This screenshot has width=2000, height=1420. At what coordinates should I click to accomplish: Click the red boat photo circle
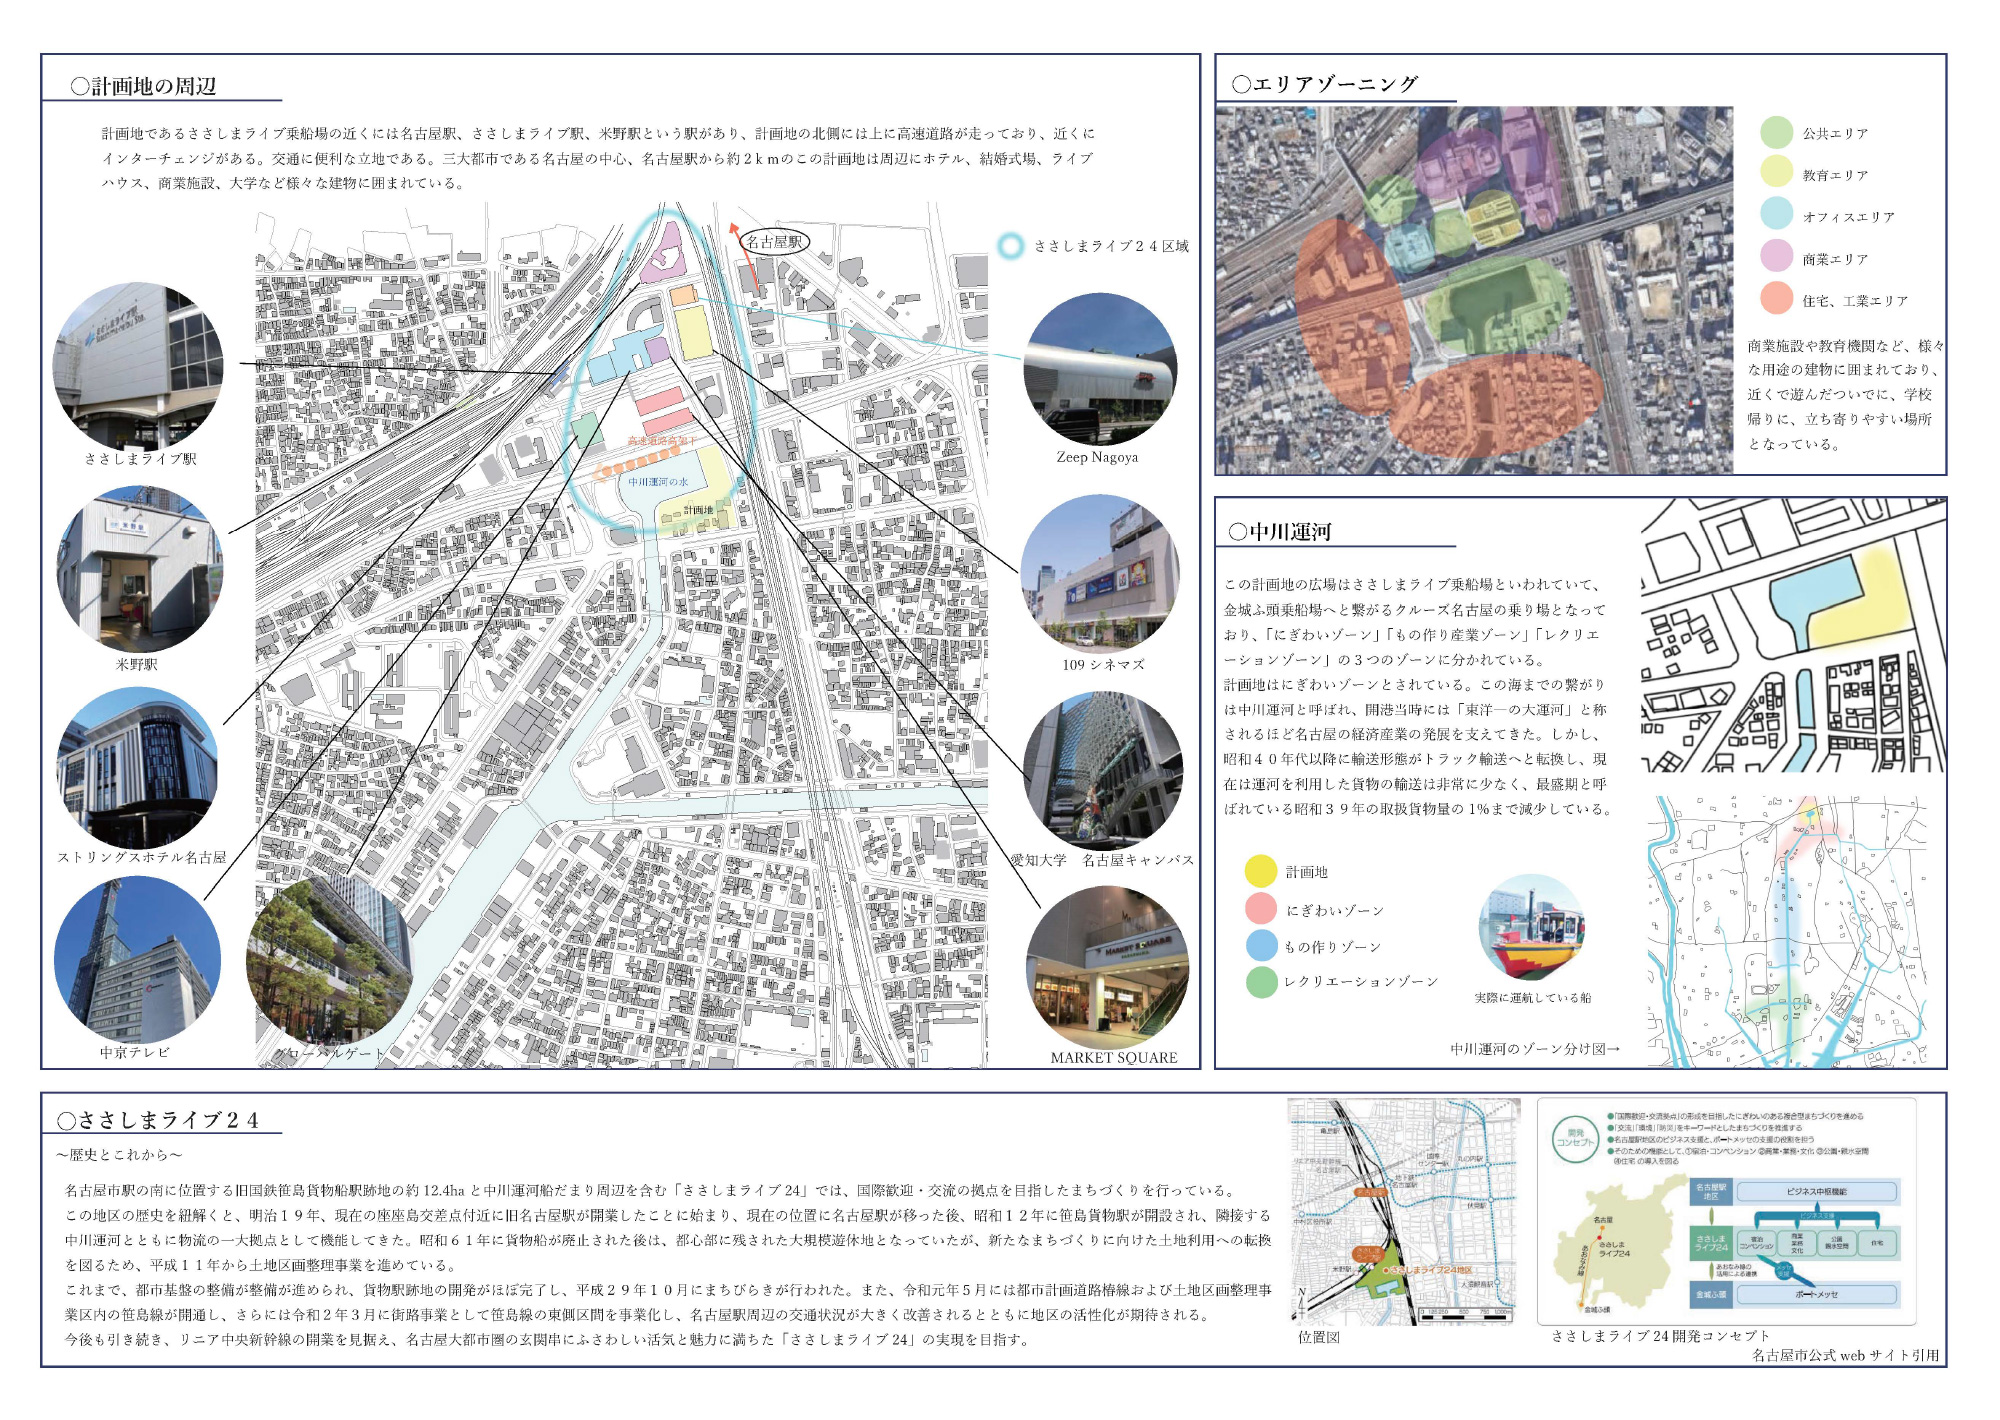[x=1532, y=928]
